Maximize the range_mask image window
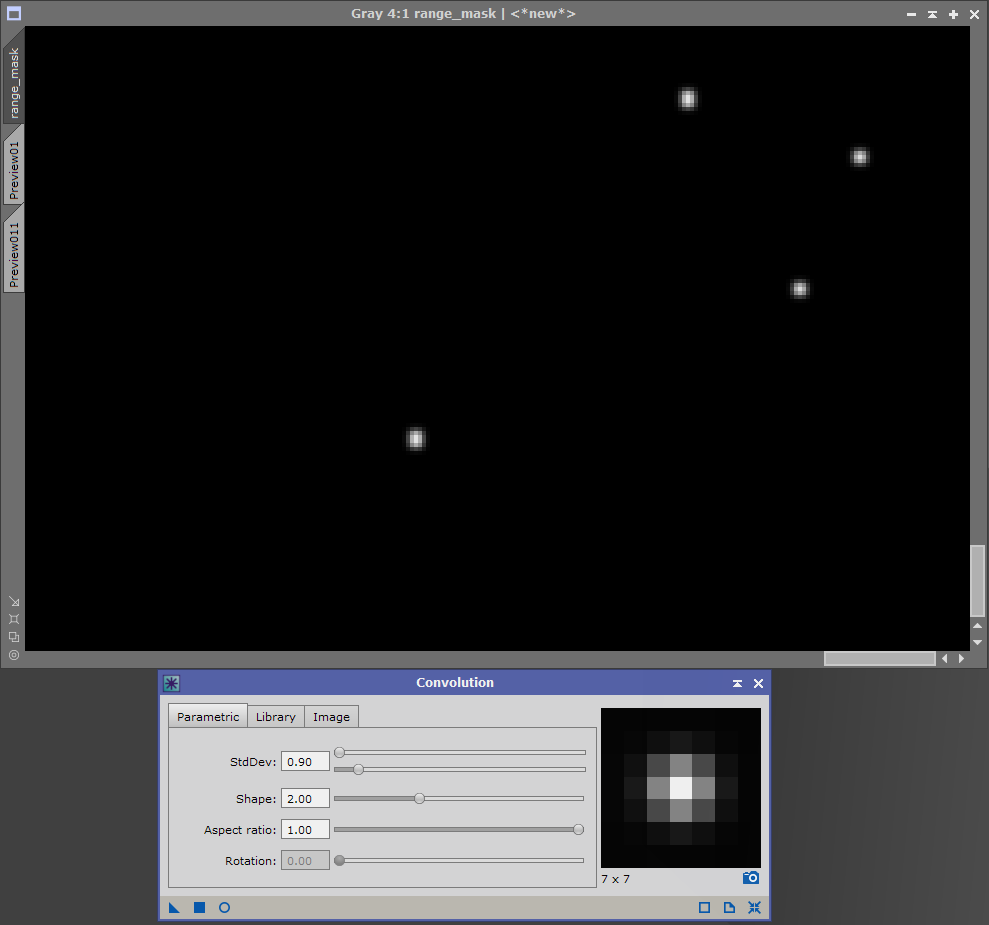 coord(954,14)
